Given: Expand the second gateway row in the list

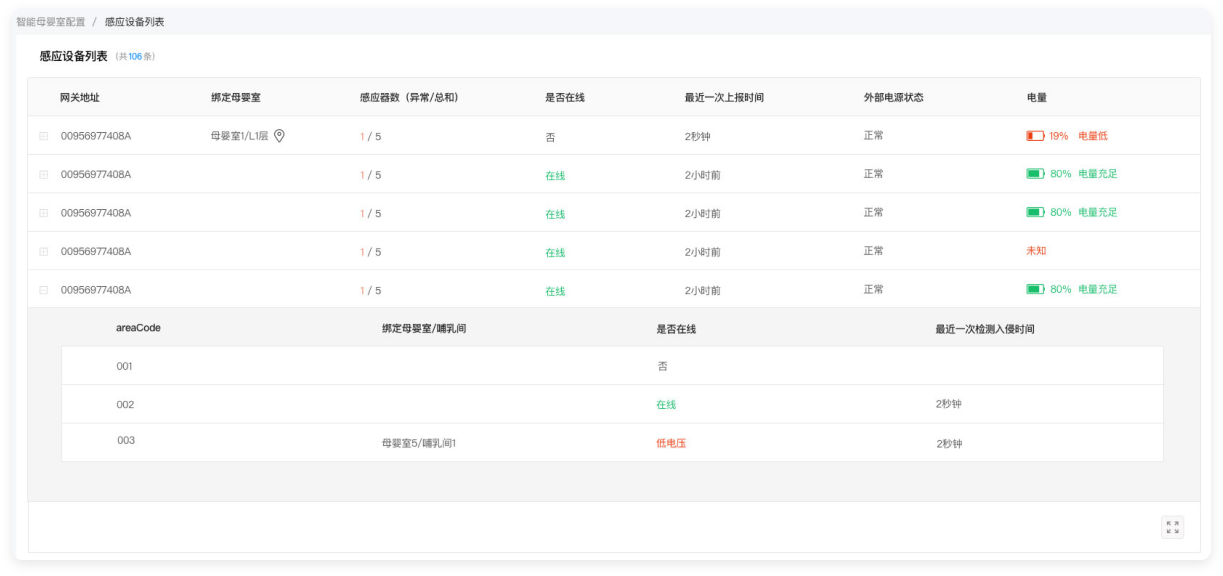Looking at the screenshot, I should tap(43, 175).
